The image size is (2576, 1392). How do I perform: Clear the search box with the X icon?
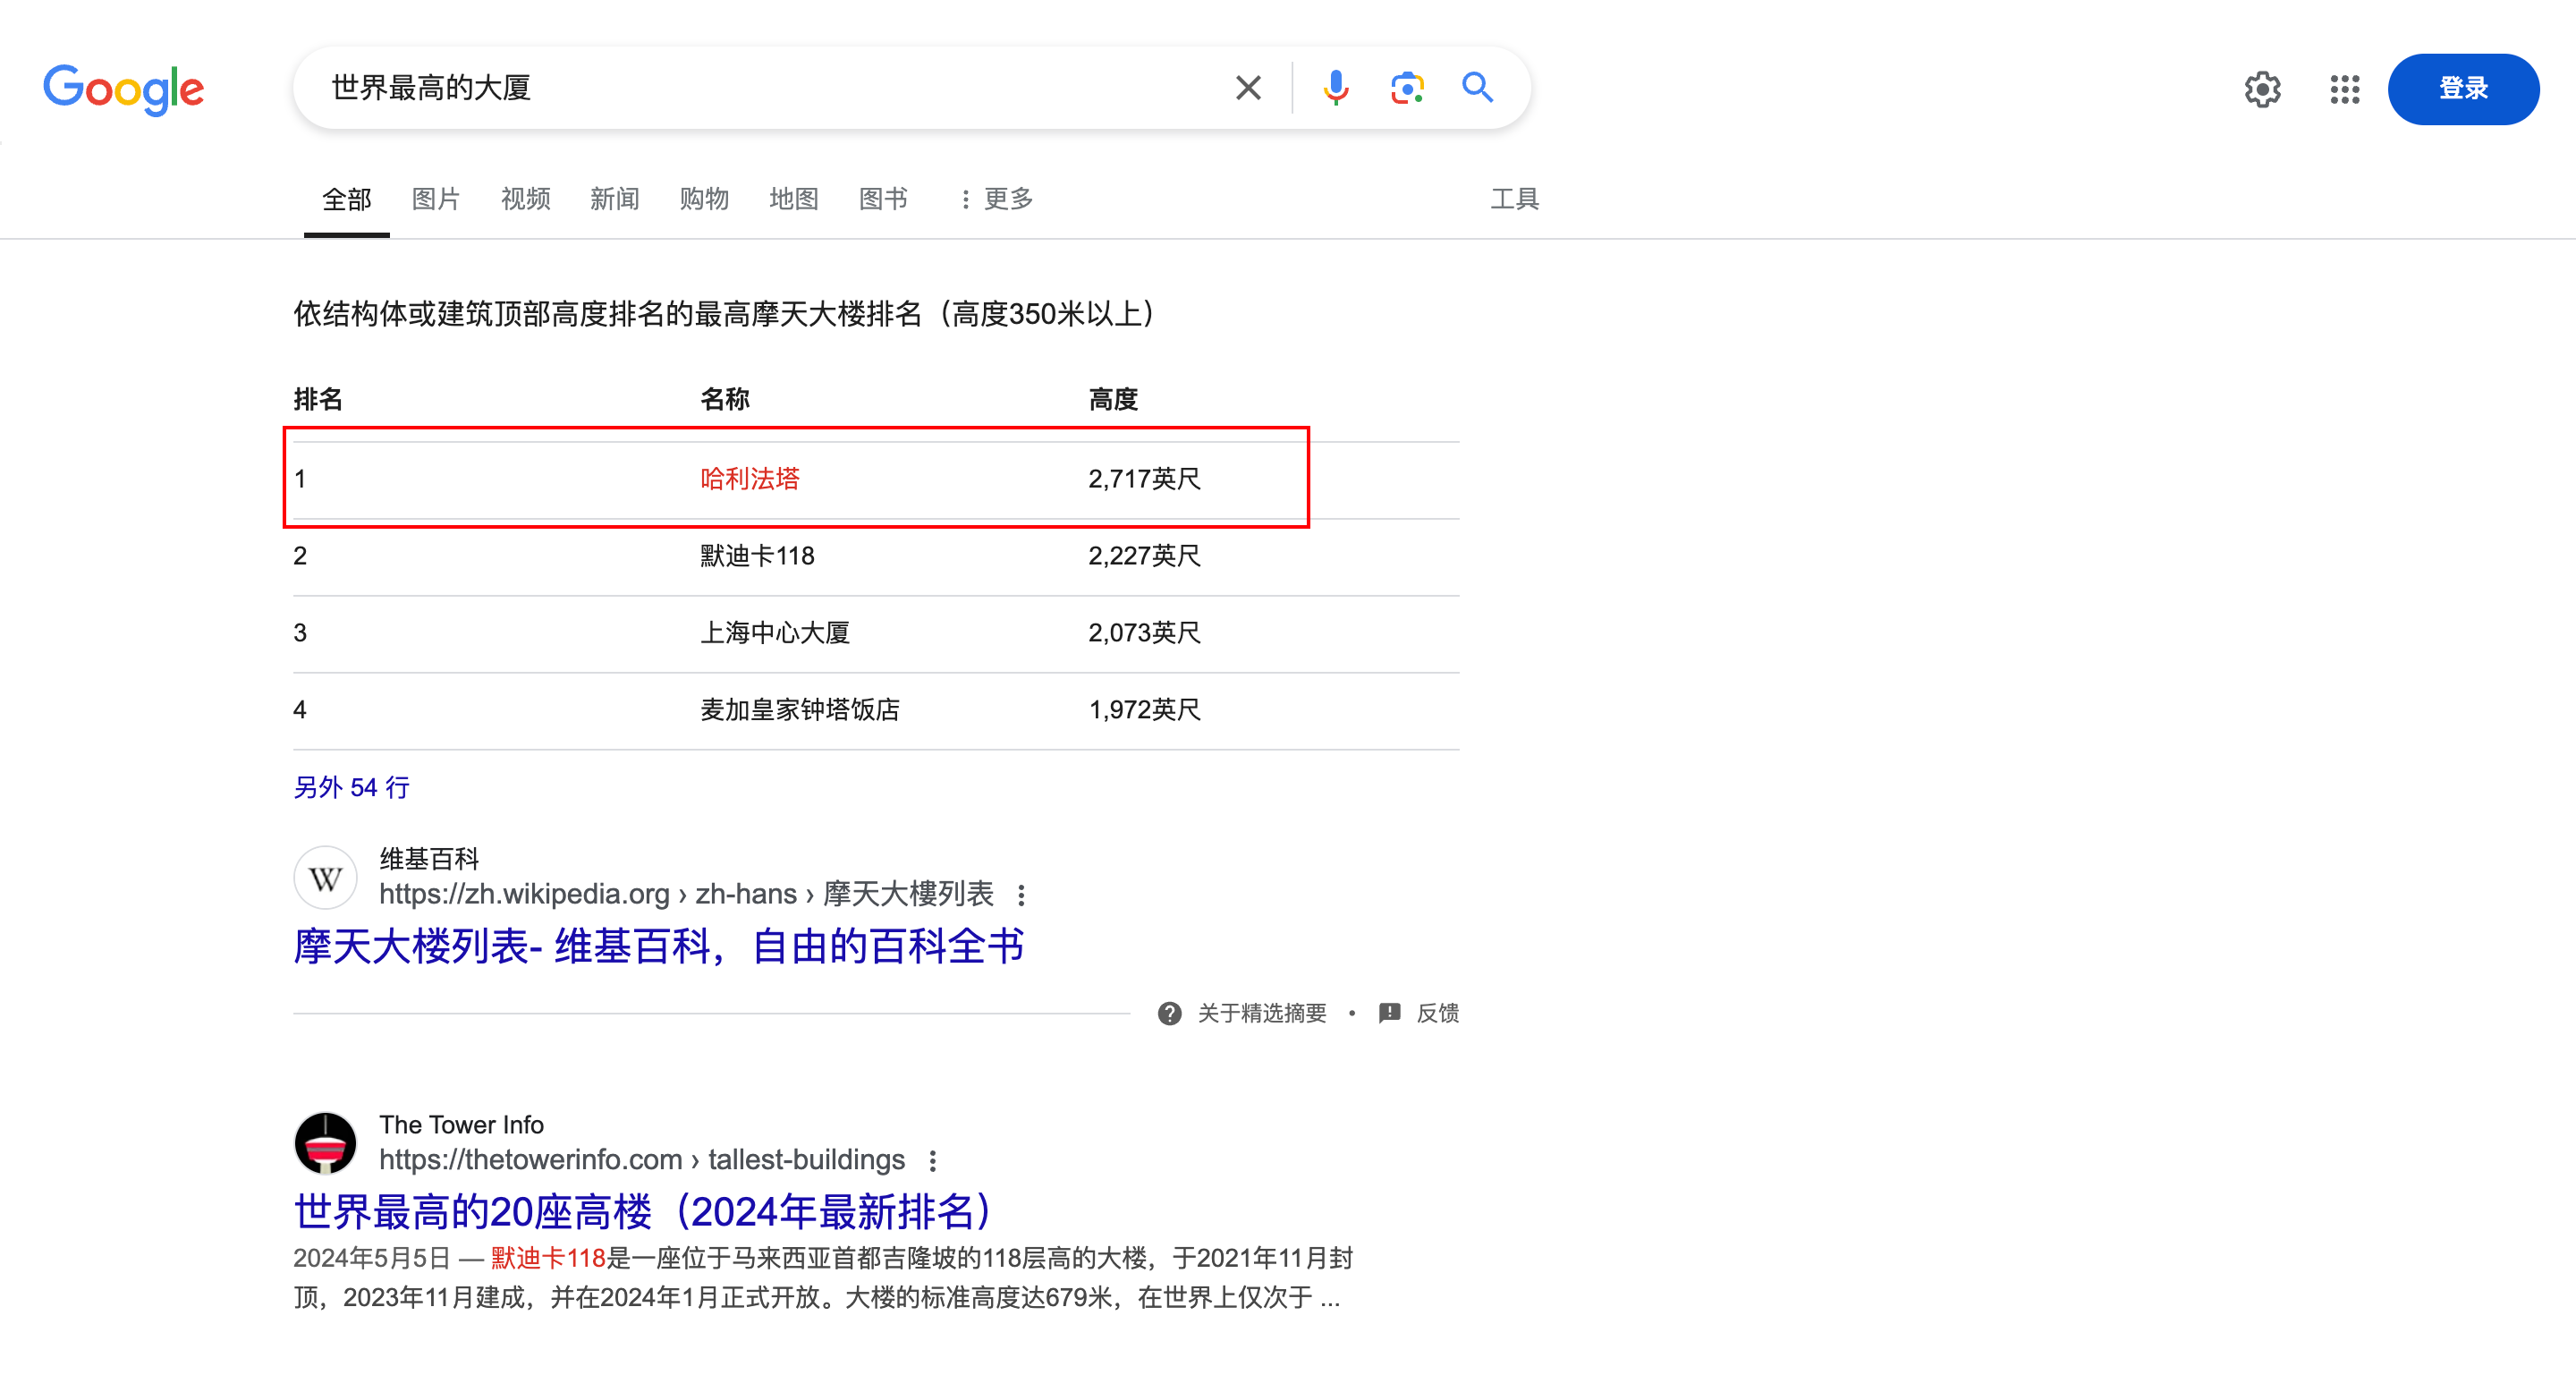click(1247, 88)
